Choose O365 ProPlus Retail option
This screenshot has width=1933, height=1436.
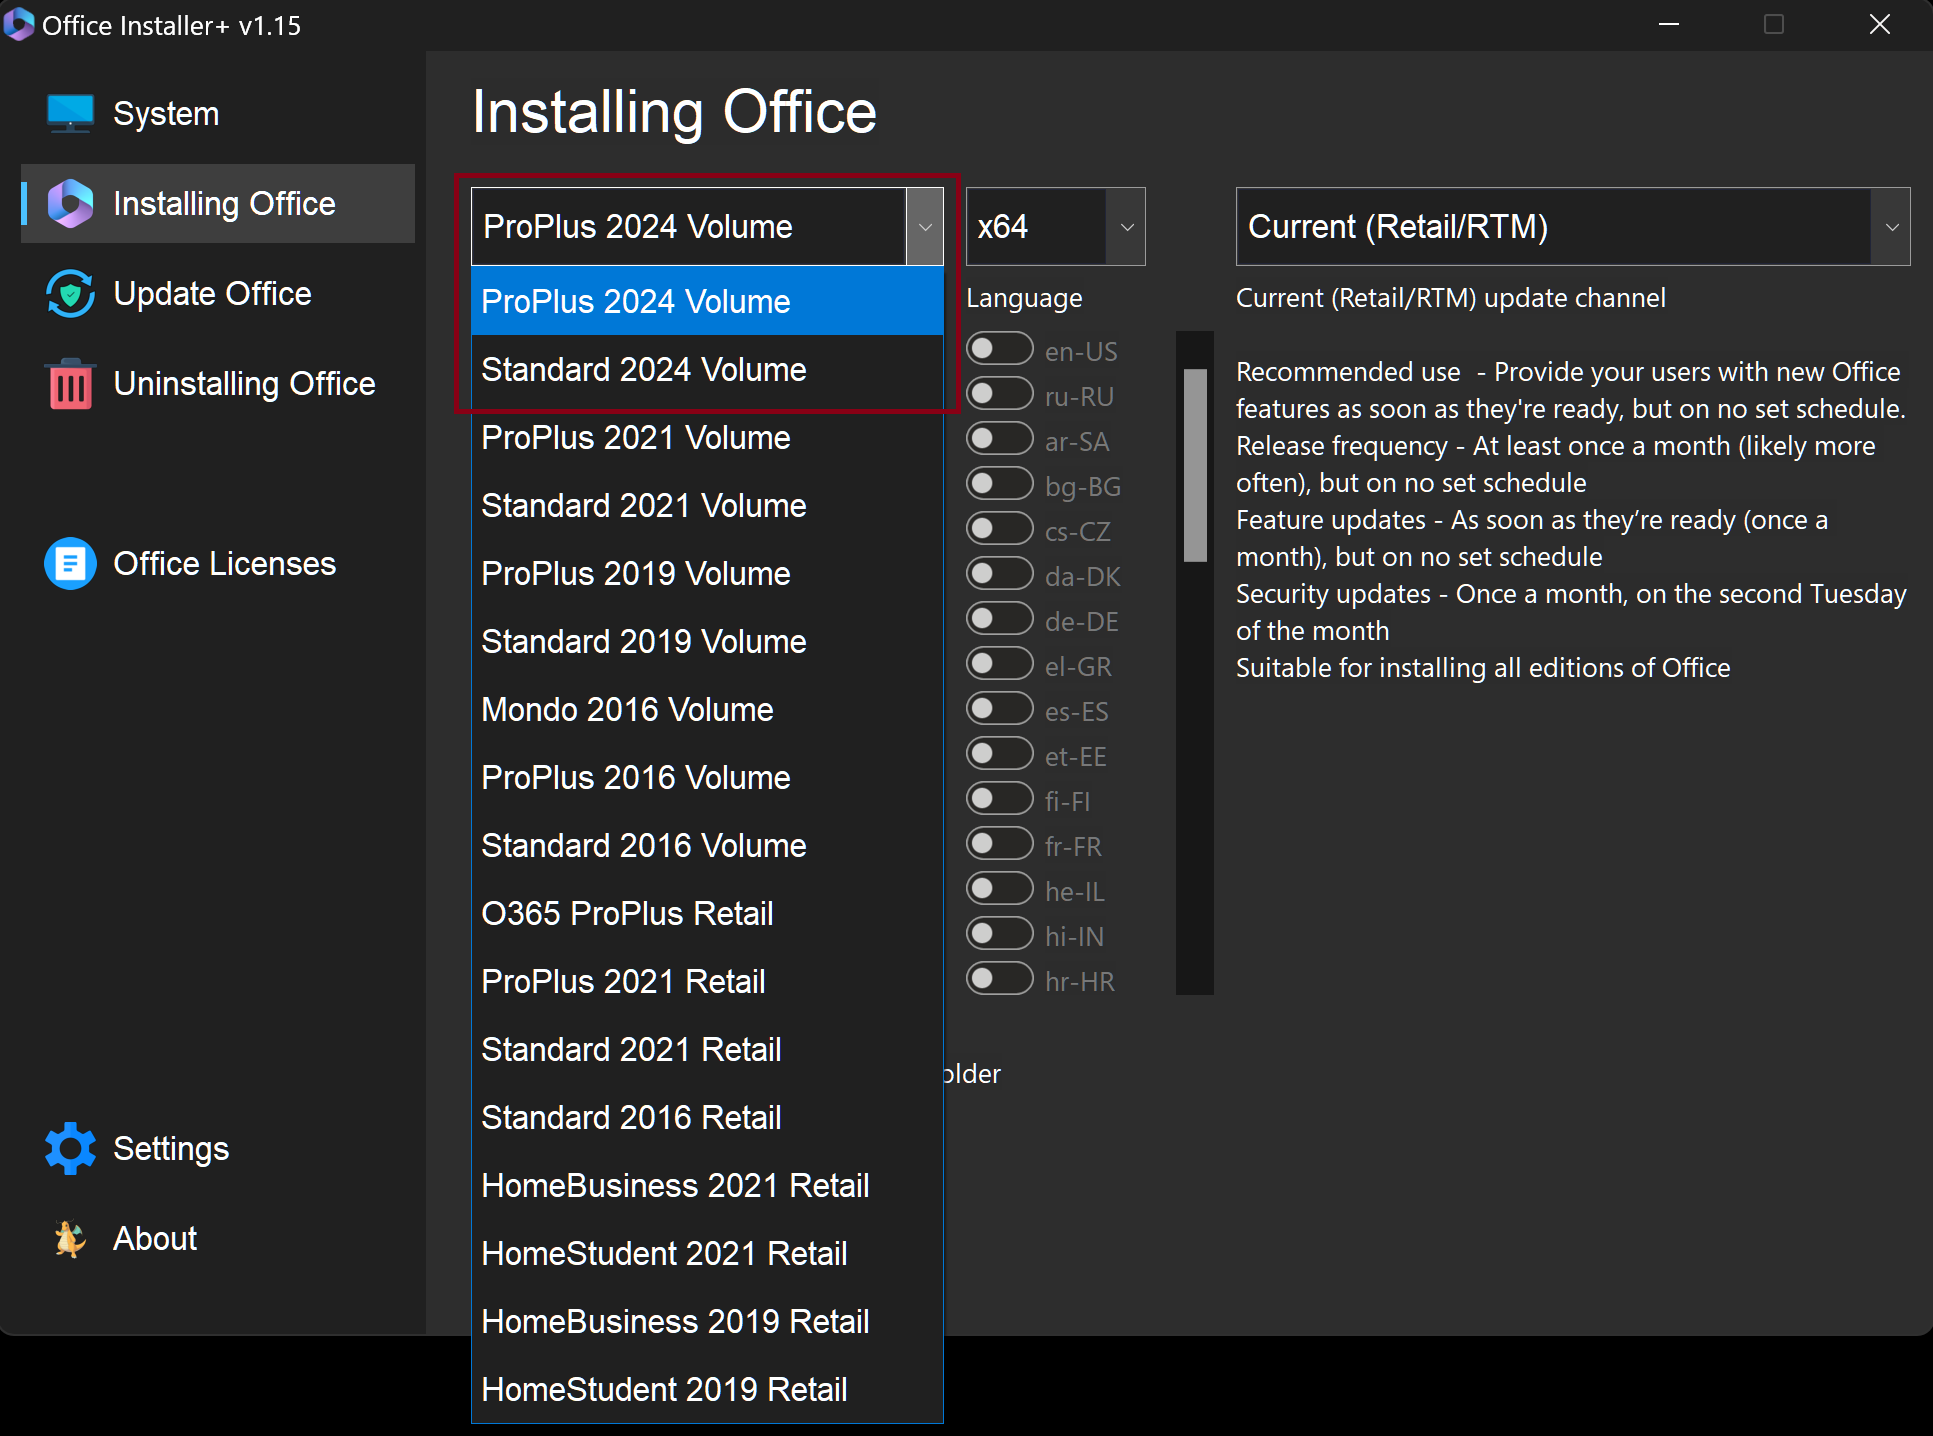point(707,914)
